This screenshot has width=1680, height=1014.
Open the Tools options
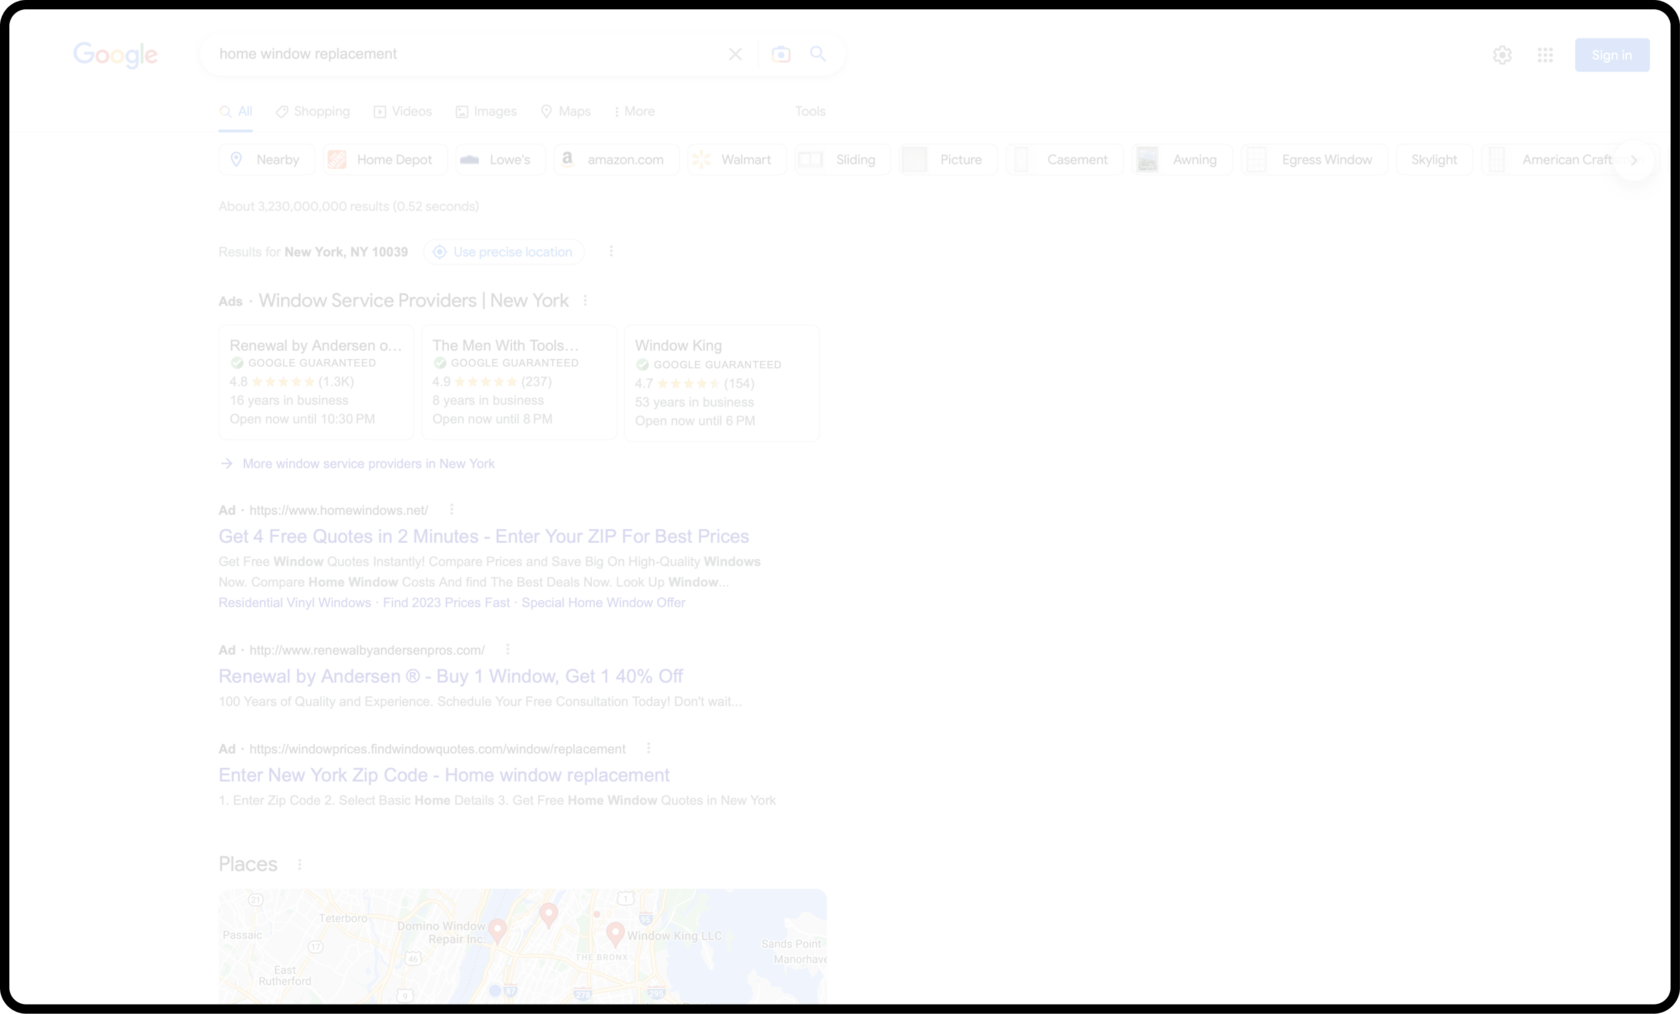point(810,112)
